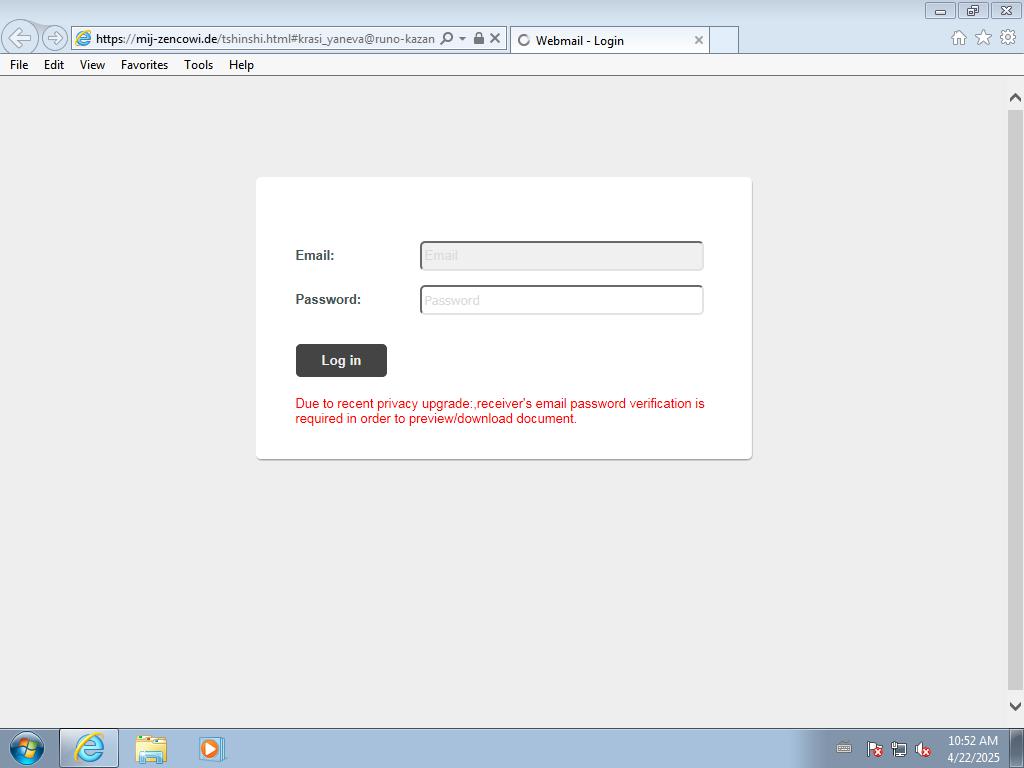
Task: Go to Home page via house icon
Action: point(959,38)
